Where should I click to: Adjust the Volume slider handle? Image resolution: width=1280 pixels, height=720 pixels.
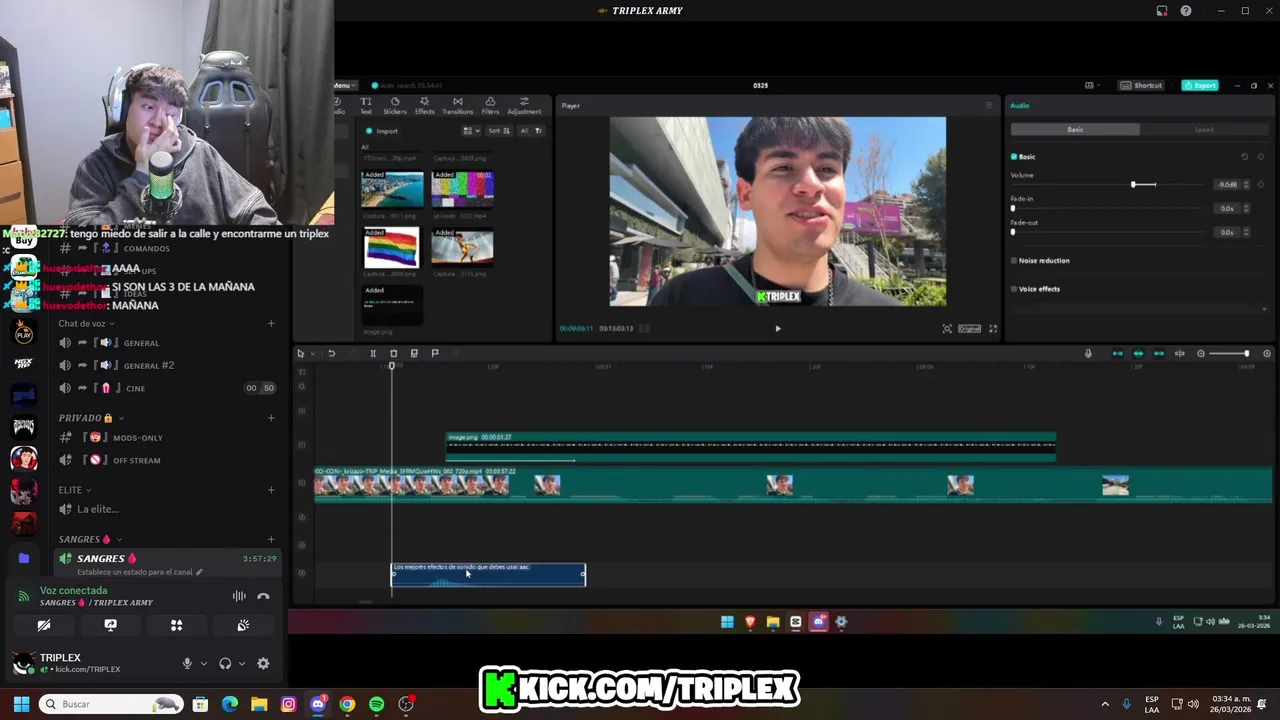(1133, 184)
